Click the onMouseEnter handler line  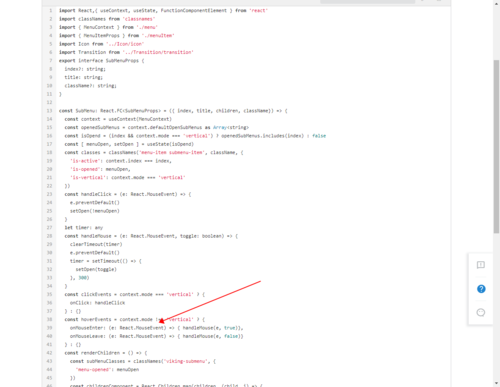[x=156, y=328]
